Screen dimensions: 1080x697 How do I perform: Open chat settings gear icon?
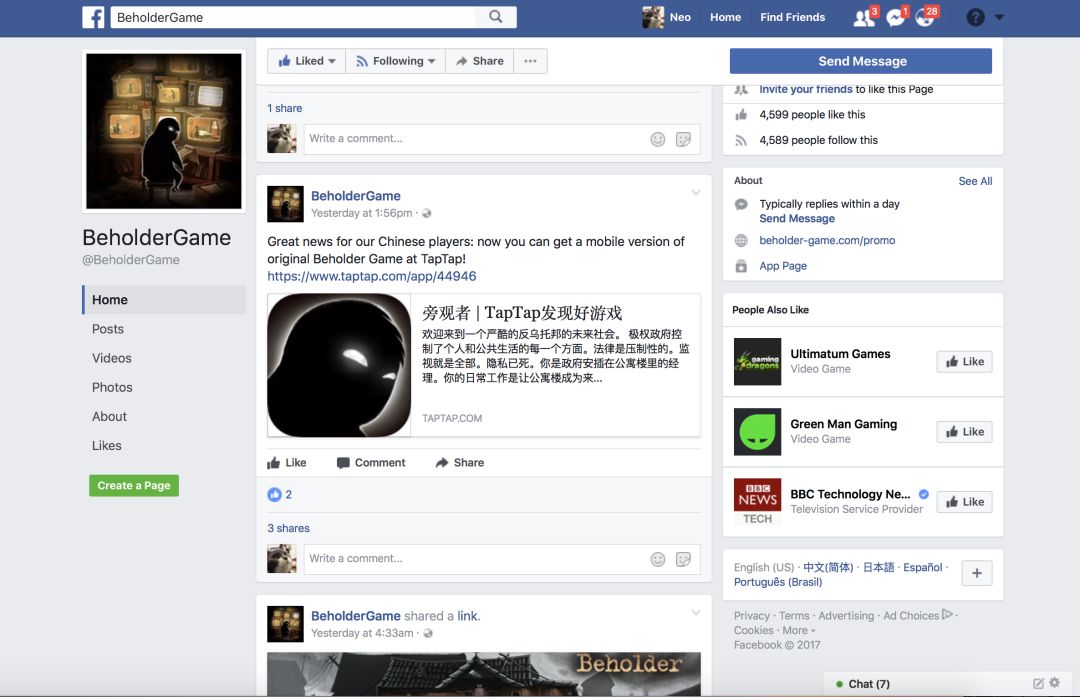1055,683
